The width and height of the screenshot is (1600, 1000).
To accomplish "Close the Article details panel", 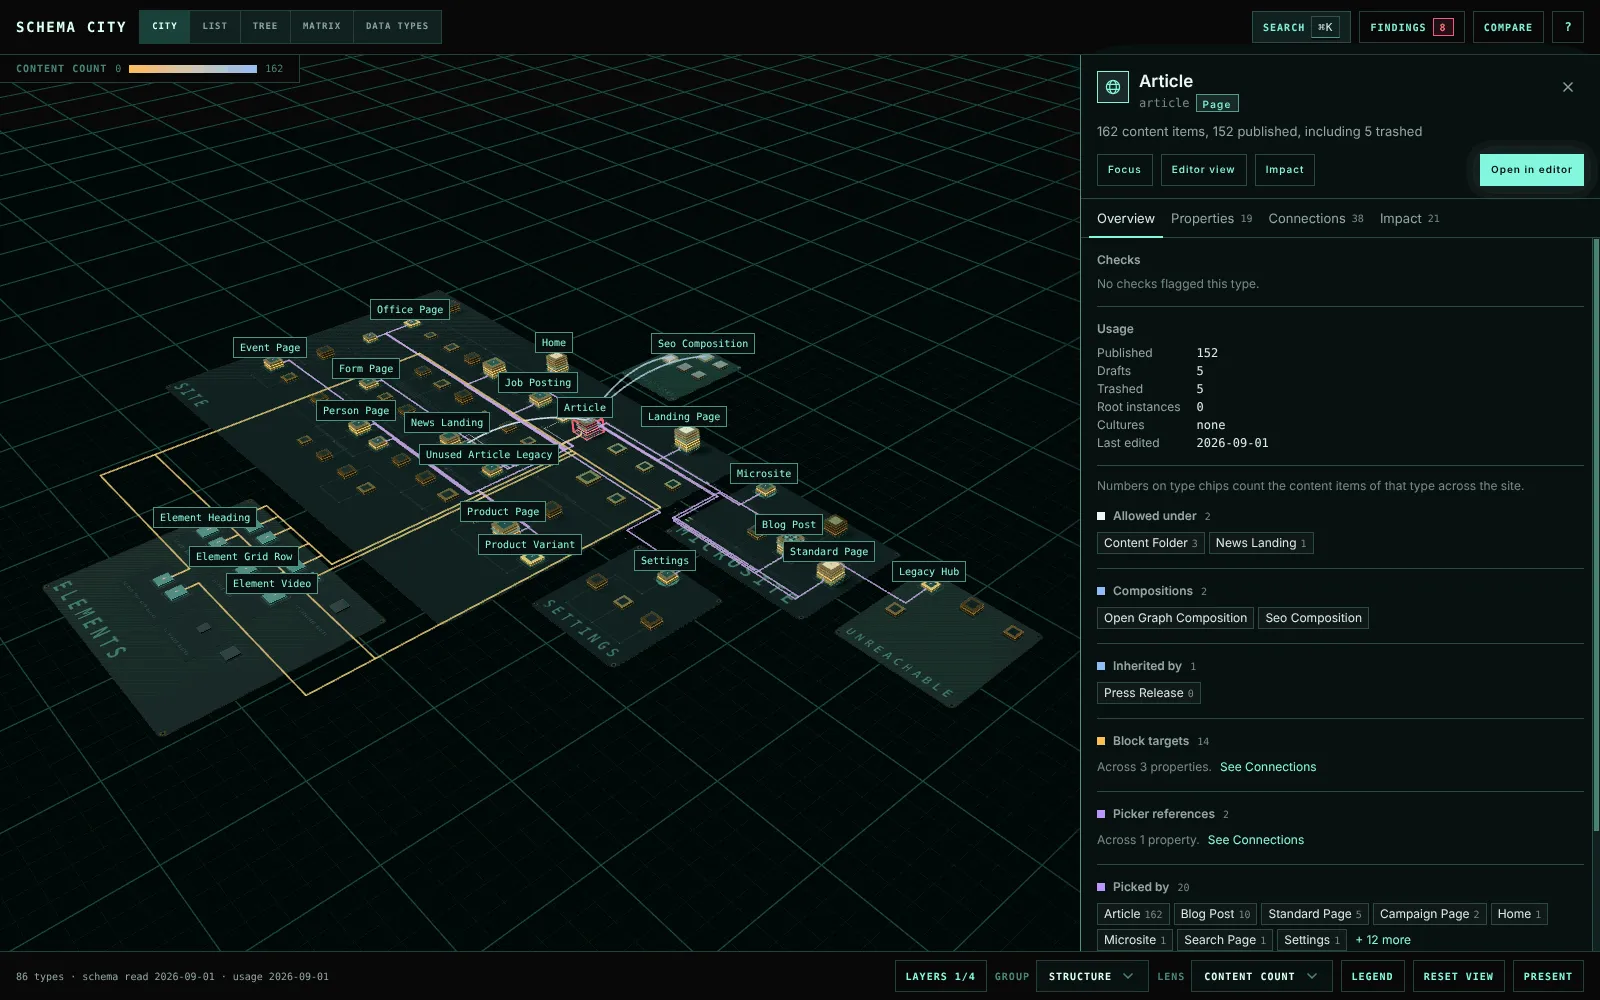I will [x=1568, y=87].
